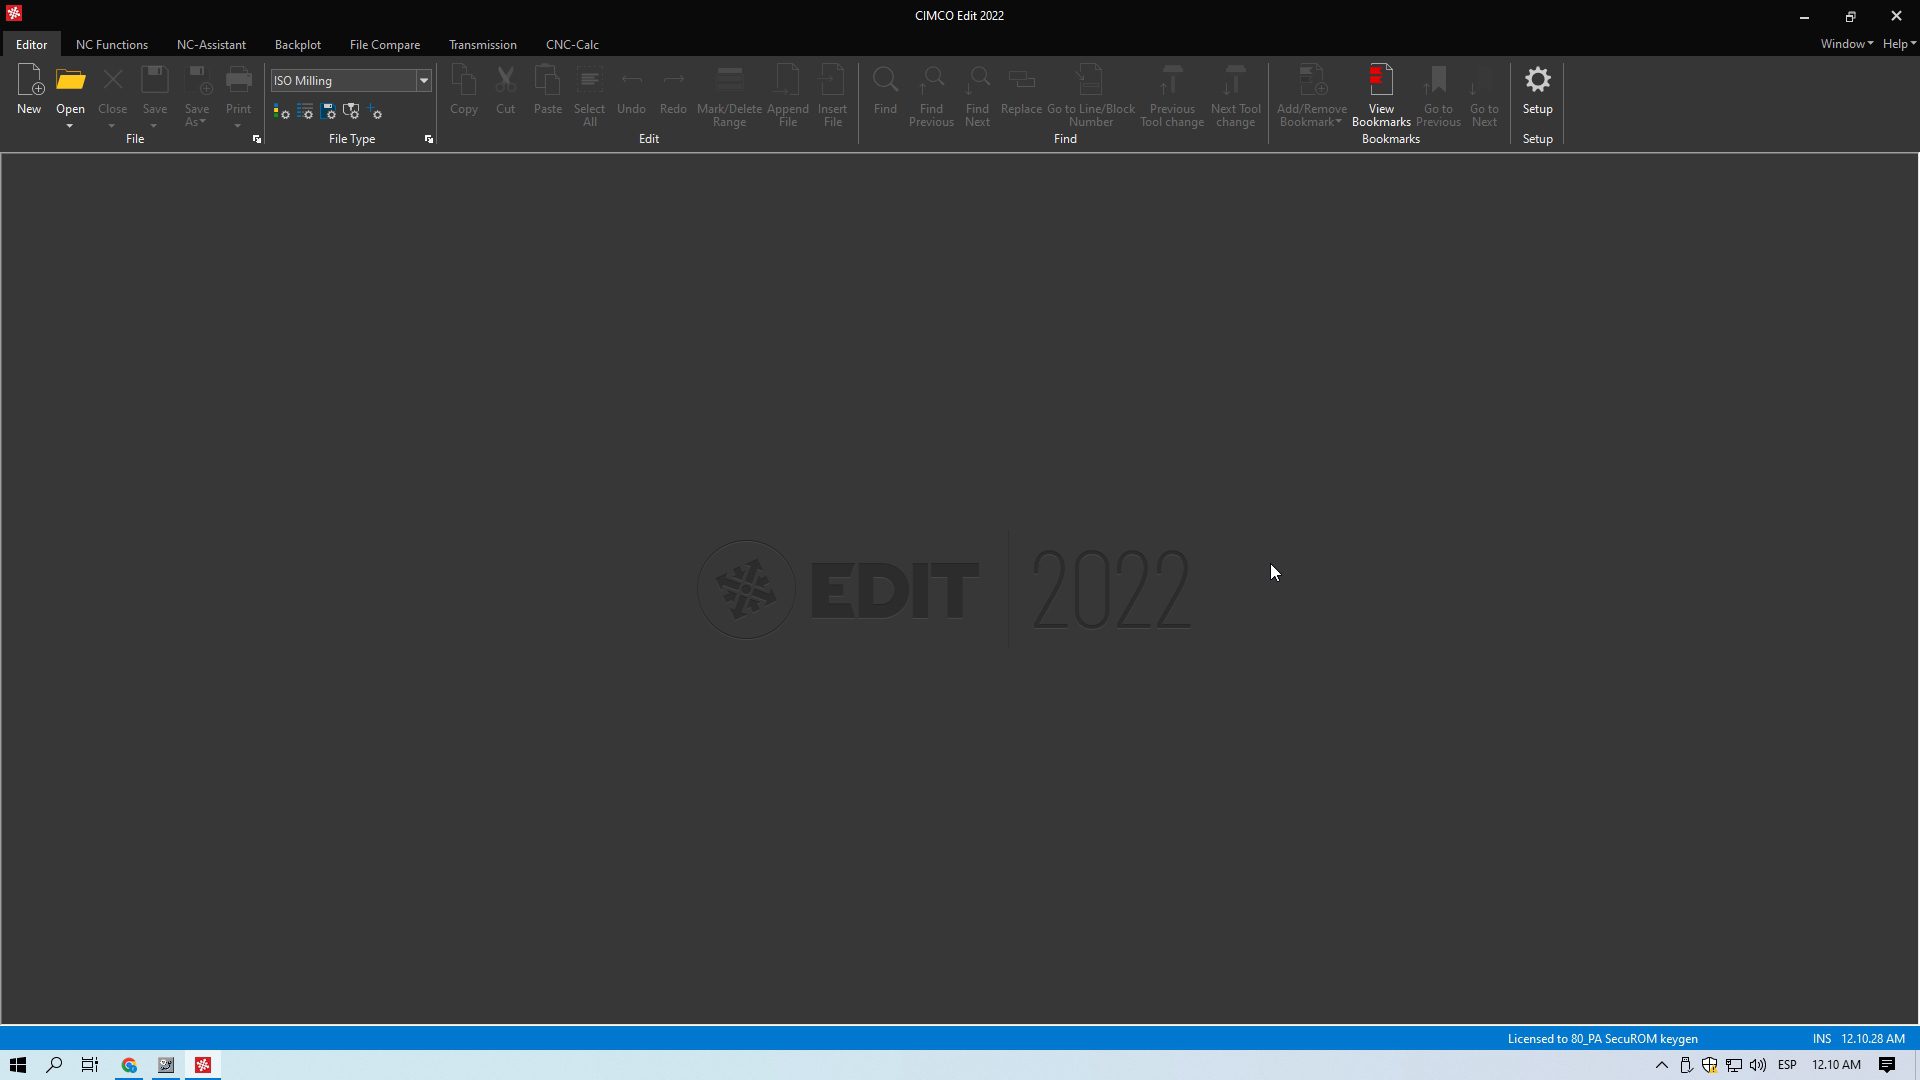Toggle bookmark with Add/Remove Bookmark

click(x=1310, y=95)
